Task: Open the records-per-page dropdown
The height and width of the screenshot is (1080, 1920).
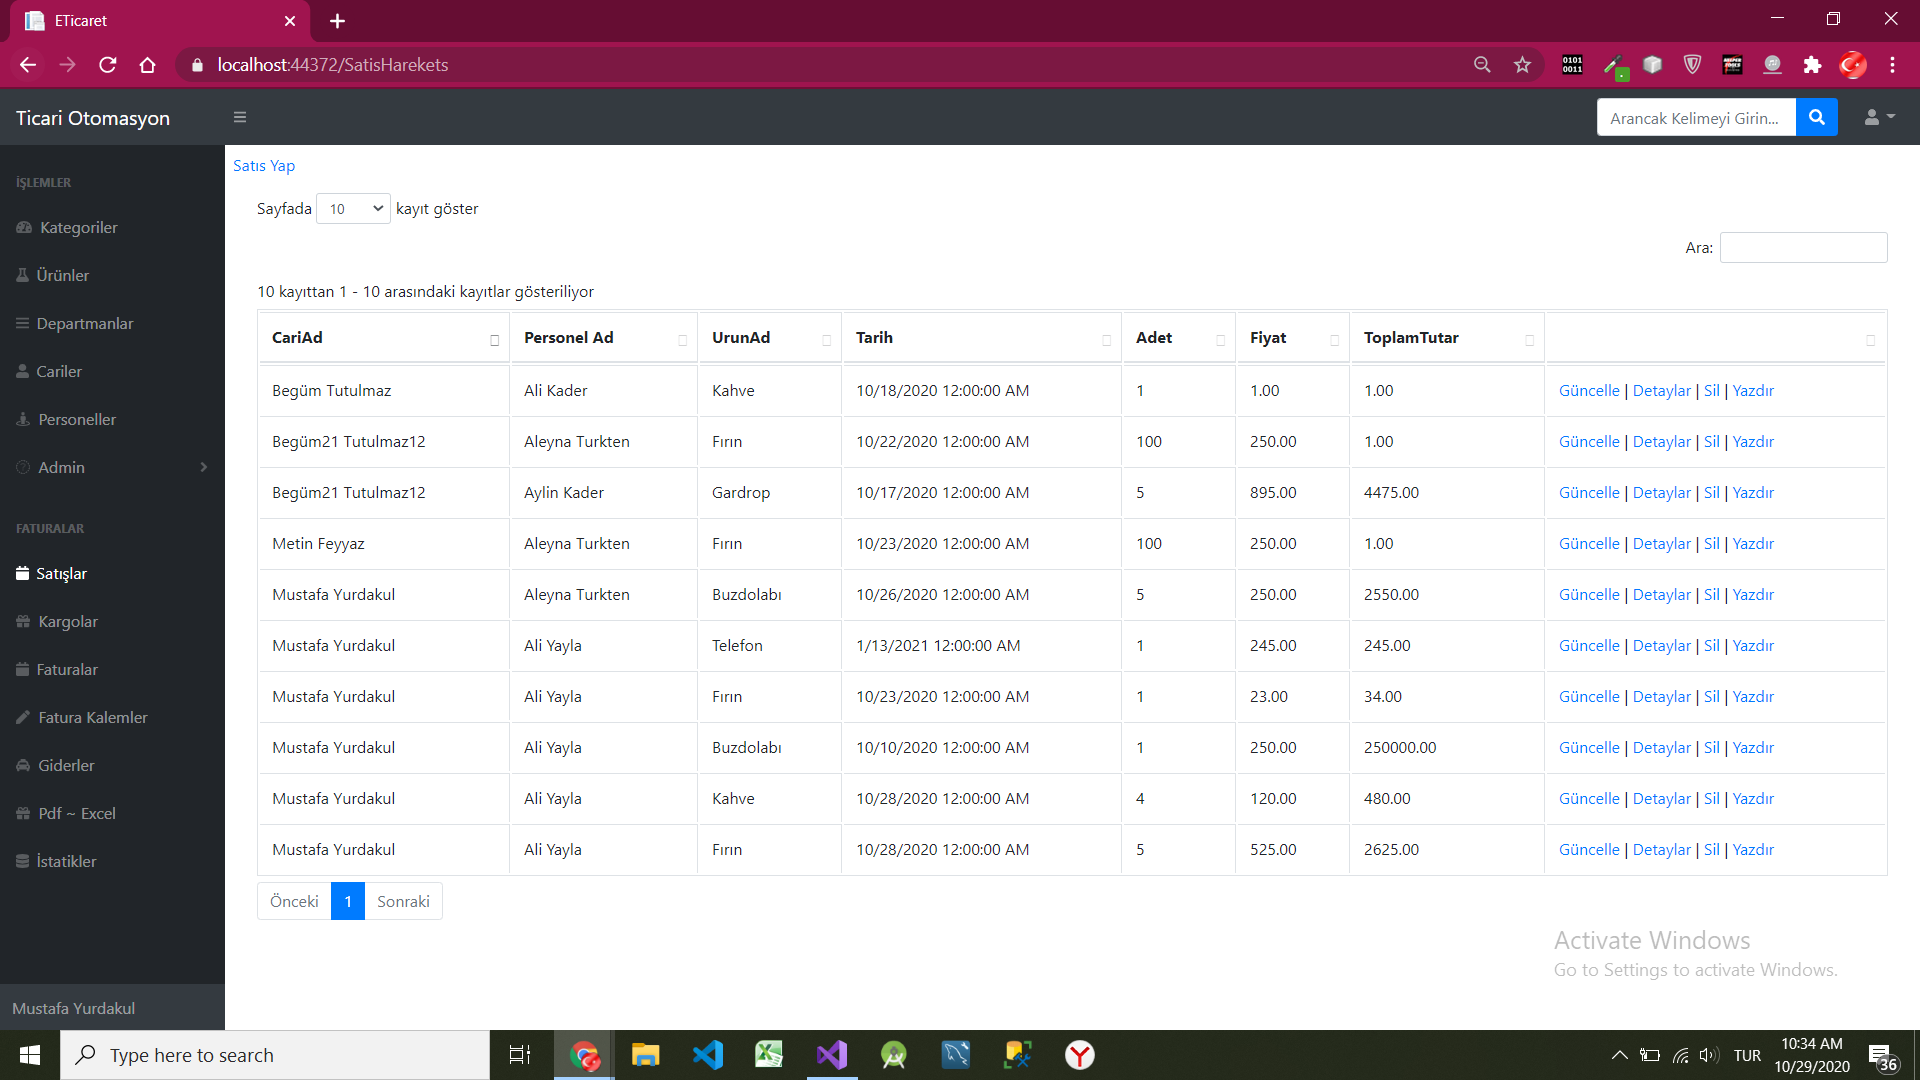Action: pyautogui.click(x=352, y=208)
